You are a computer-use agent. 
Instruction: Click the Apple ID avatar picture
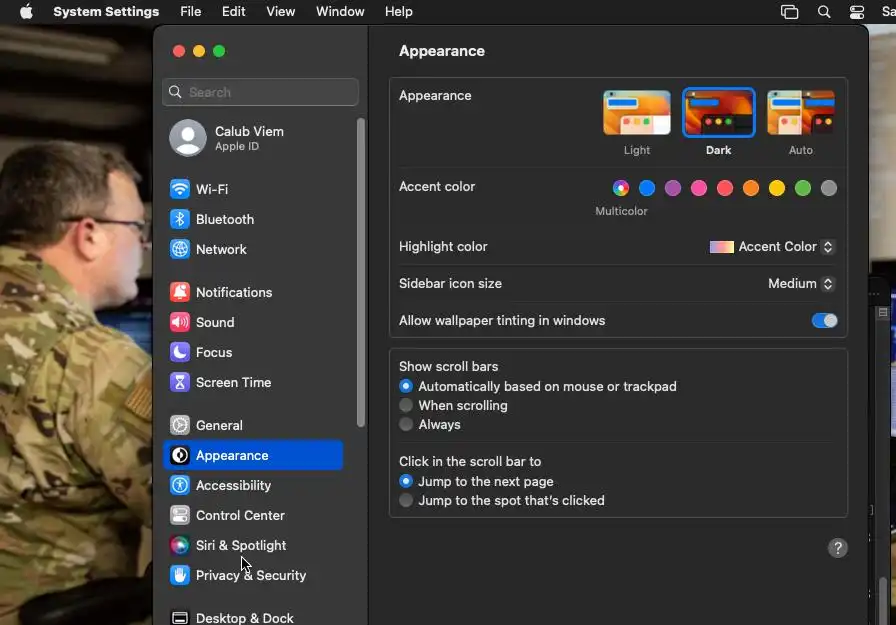pyautogui.click(x=187, y=138)
